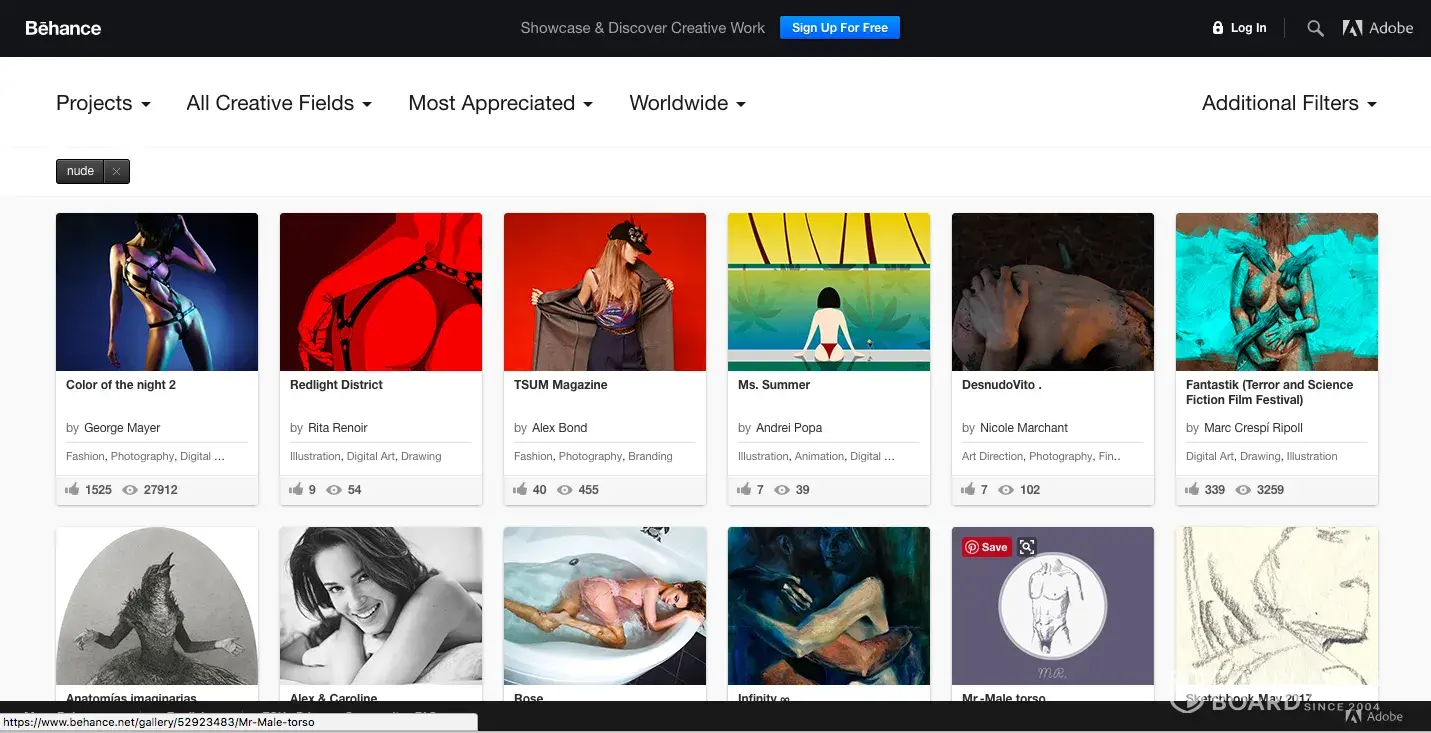Click views eye icon on Redlight District card
This screenshot has width=1431, height=733.
tap(334, 490)
